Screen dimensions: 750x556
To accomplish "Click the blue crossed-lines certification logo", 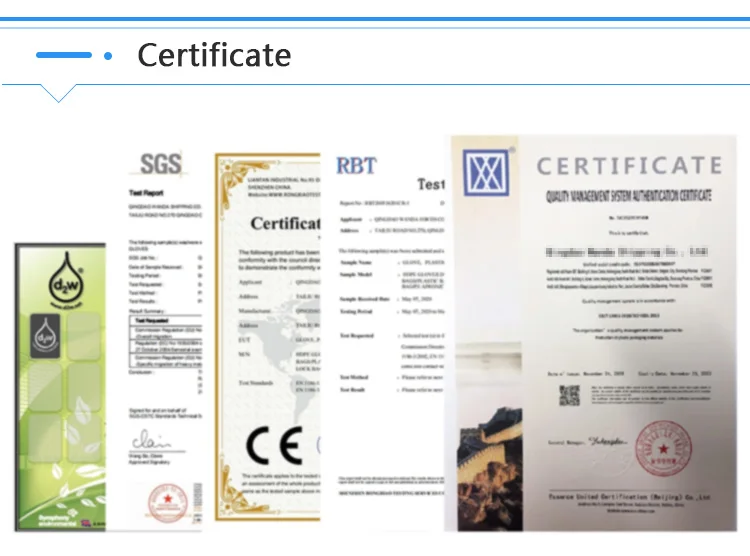I will click(x=485, y=172).
